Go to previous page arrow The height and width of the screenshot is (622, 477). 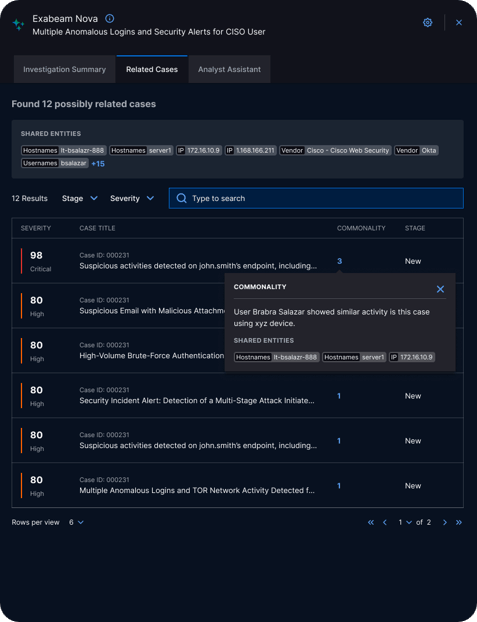(x=385, y=522)
